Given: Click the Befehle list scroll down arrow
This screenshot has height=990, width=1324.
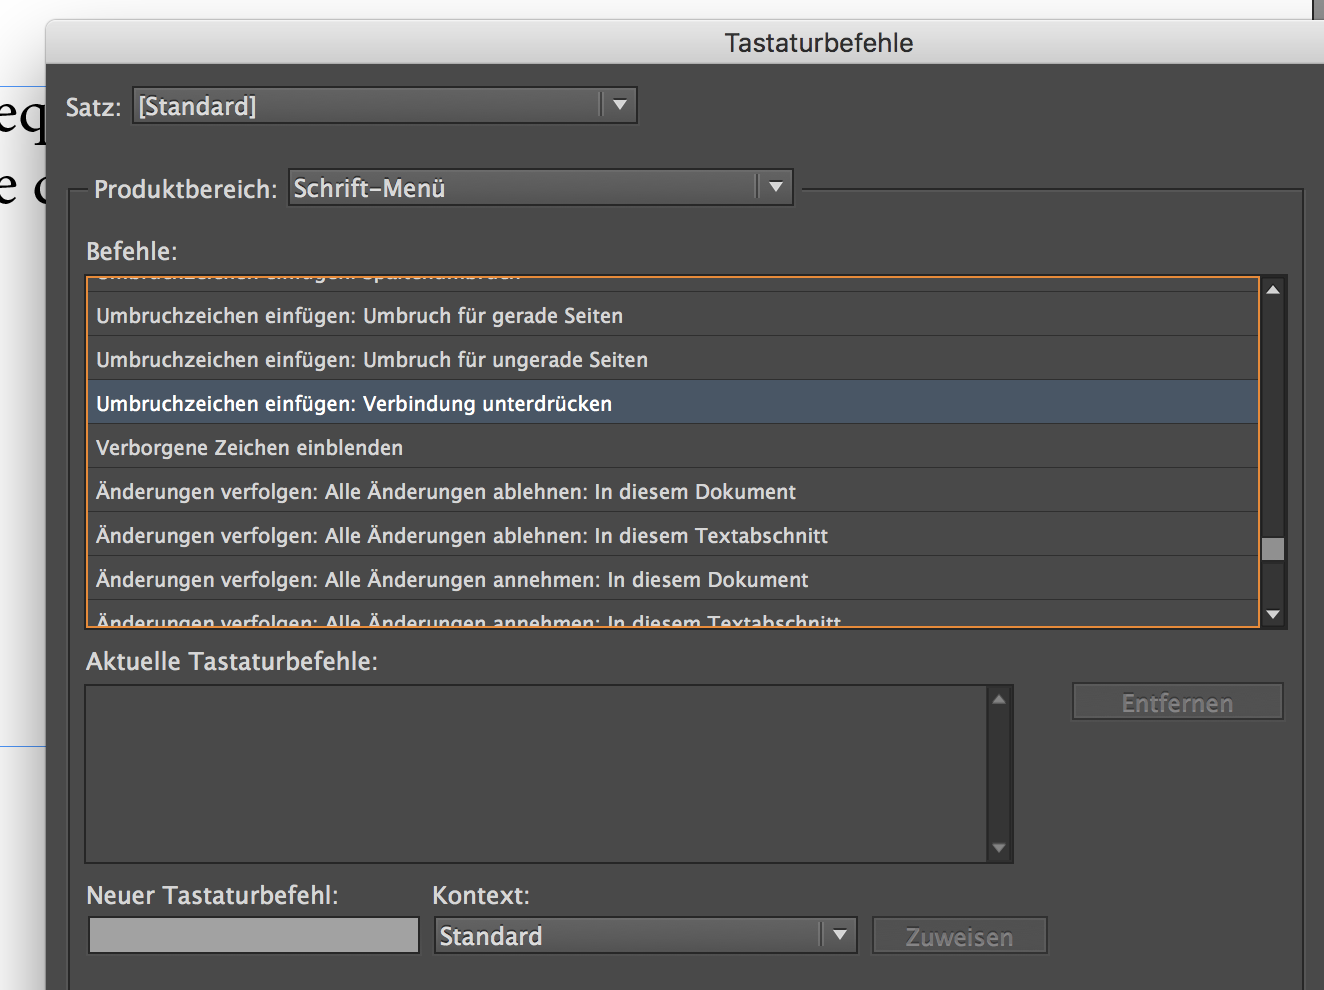Looking at the screenshot, I should (x=1273, y=615).
